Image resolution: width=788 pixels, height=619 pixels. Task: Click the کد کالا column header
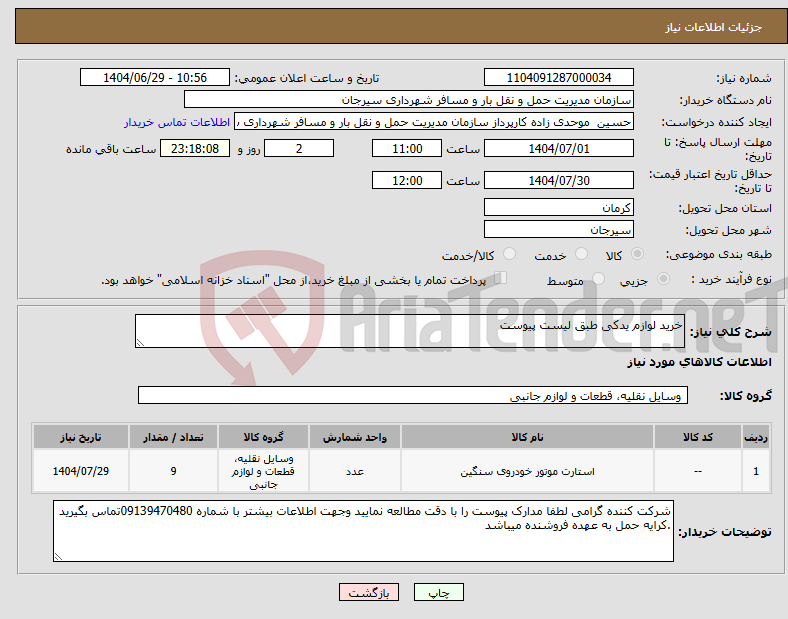698,437
